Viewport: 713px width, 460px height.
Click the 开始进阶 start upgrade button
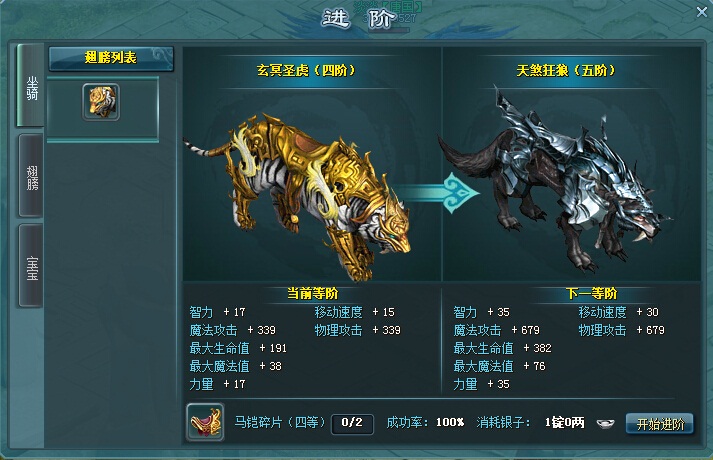[660, 424]
